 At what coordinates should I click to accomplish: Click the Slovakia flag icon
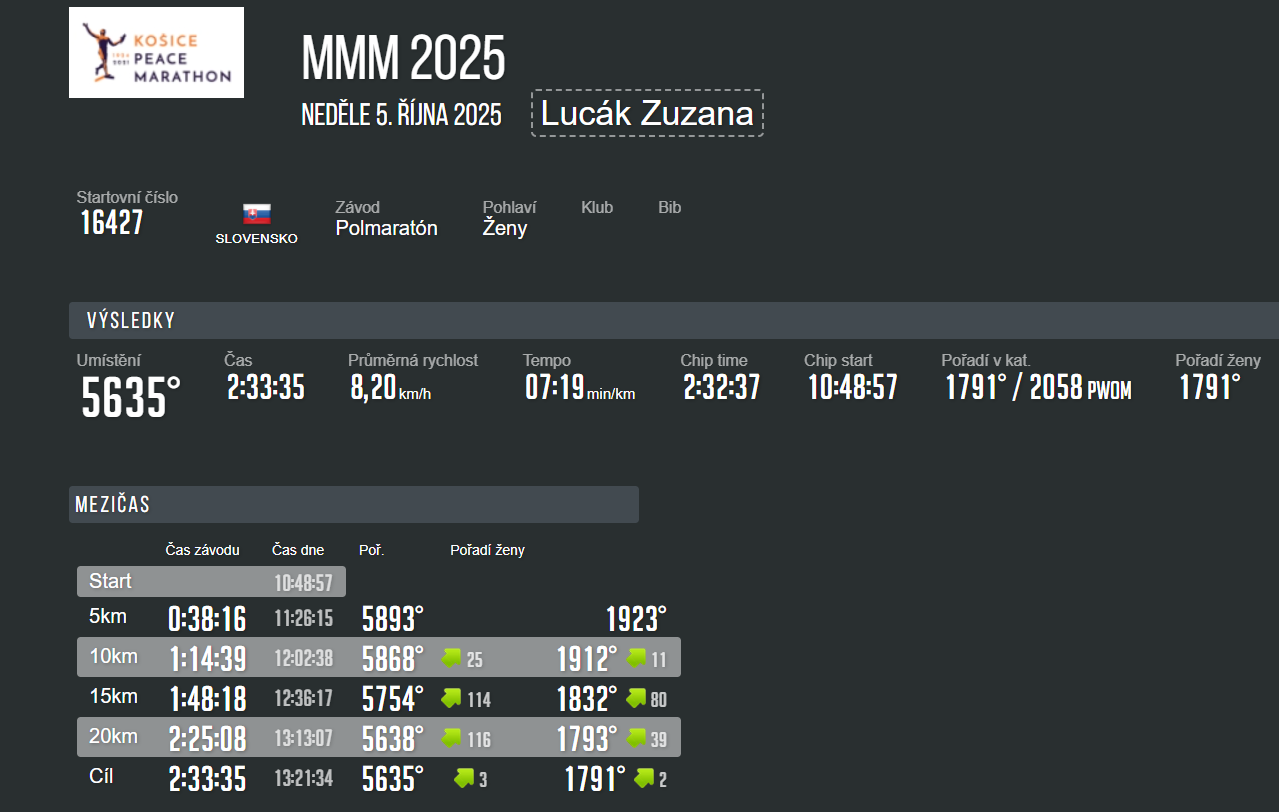point(257,214)
